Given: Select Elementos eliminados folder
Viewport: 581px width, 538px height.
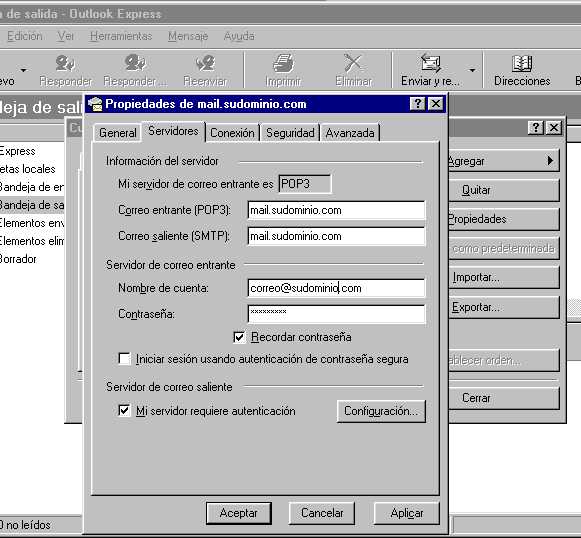Looking at the screenshot, I should coord(31,241).
